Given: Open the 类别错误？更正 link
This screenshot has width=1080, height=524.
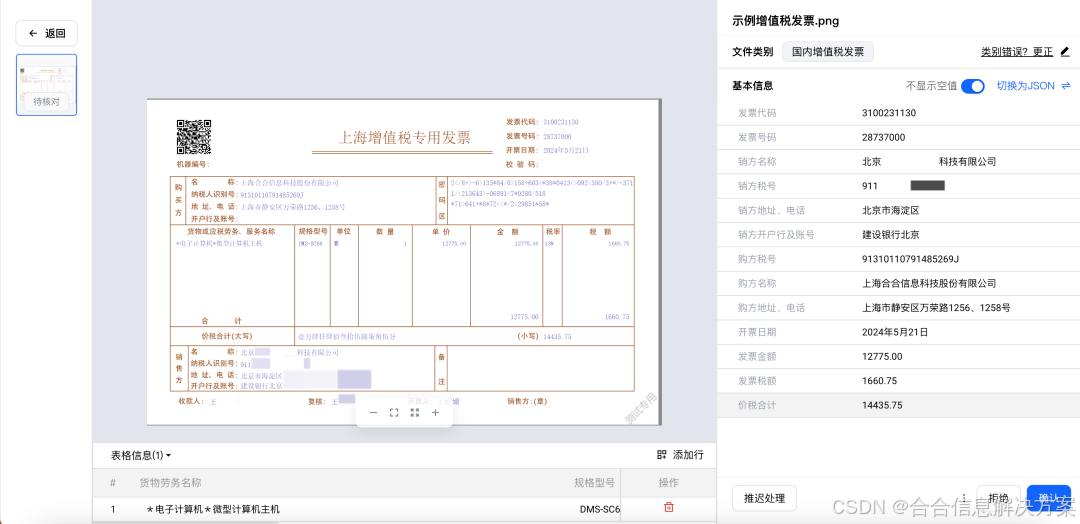Looking at the screenshot, I should point(1017,52).
